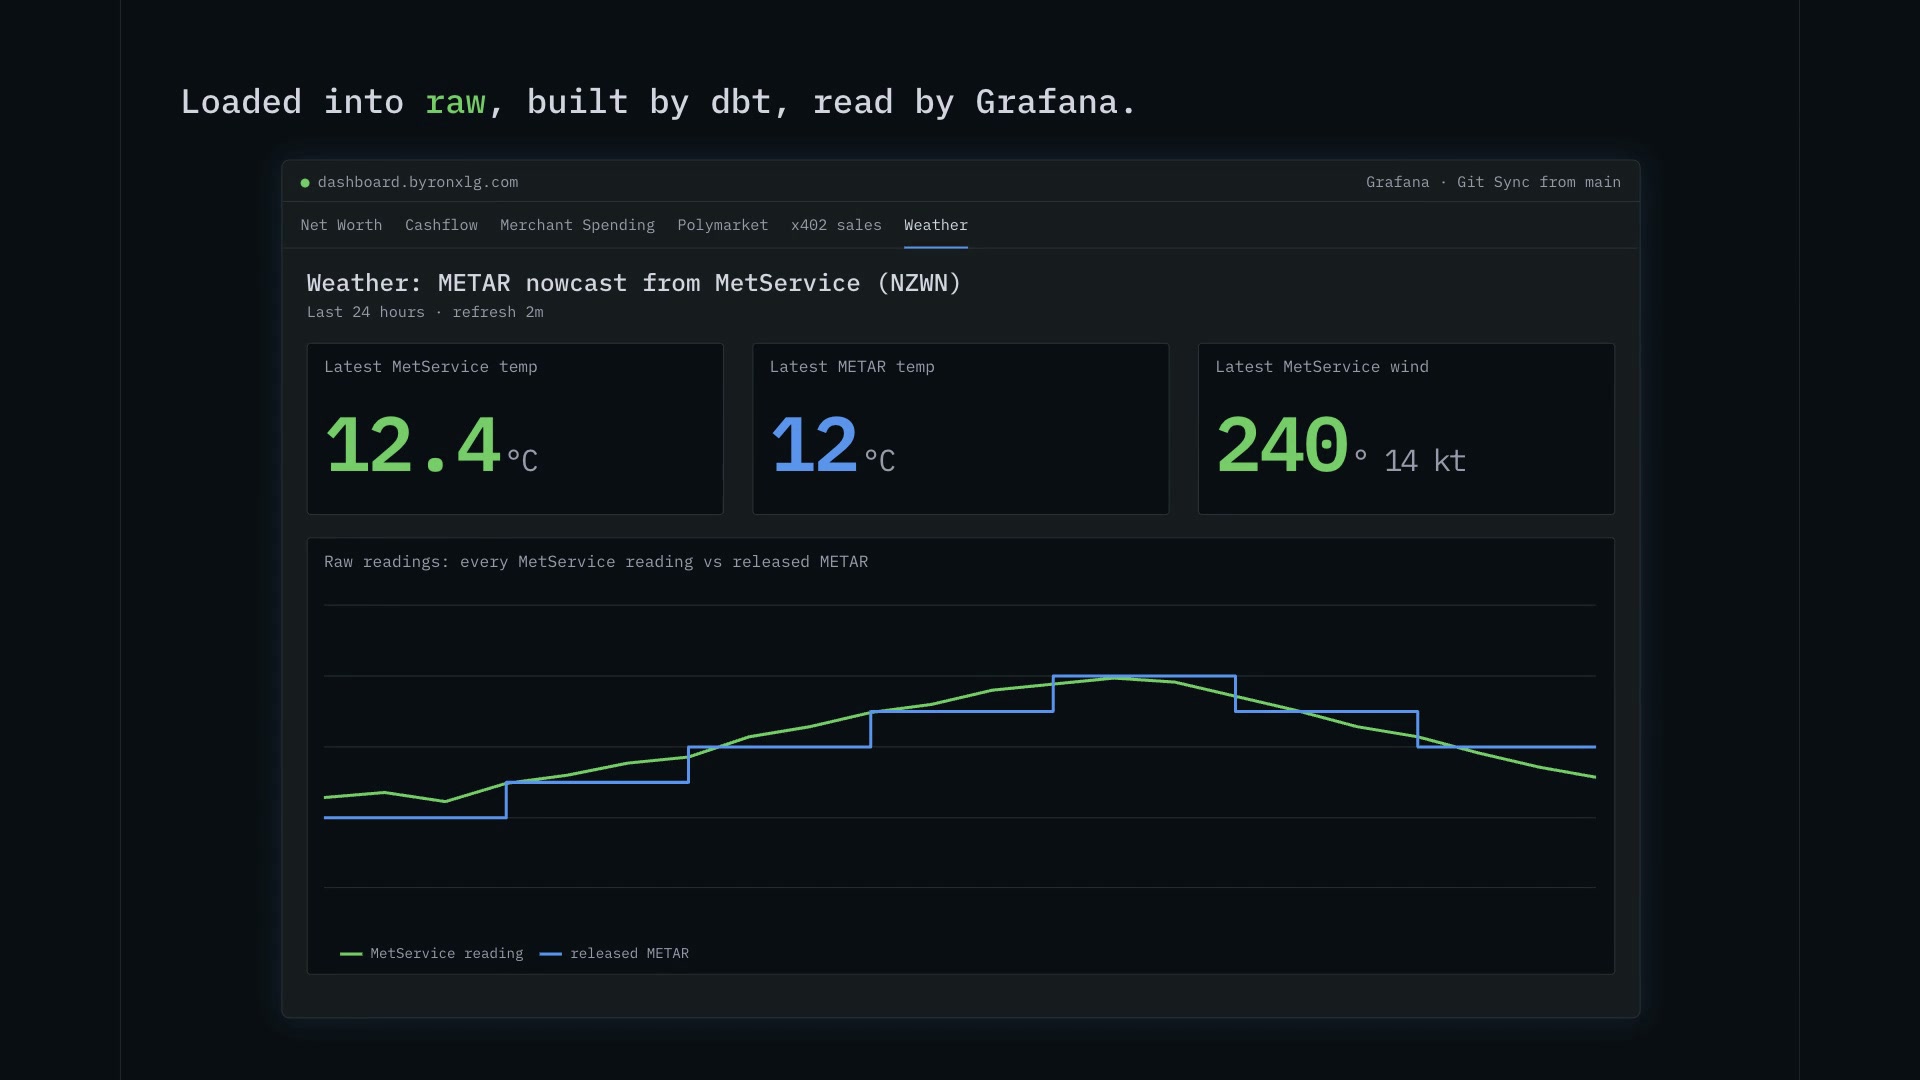Click the 240° wind direction value

[1292, 445]
